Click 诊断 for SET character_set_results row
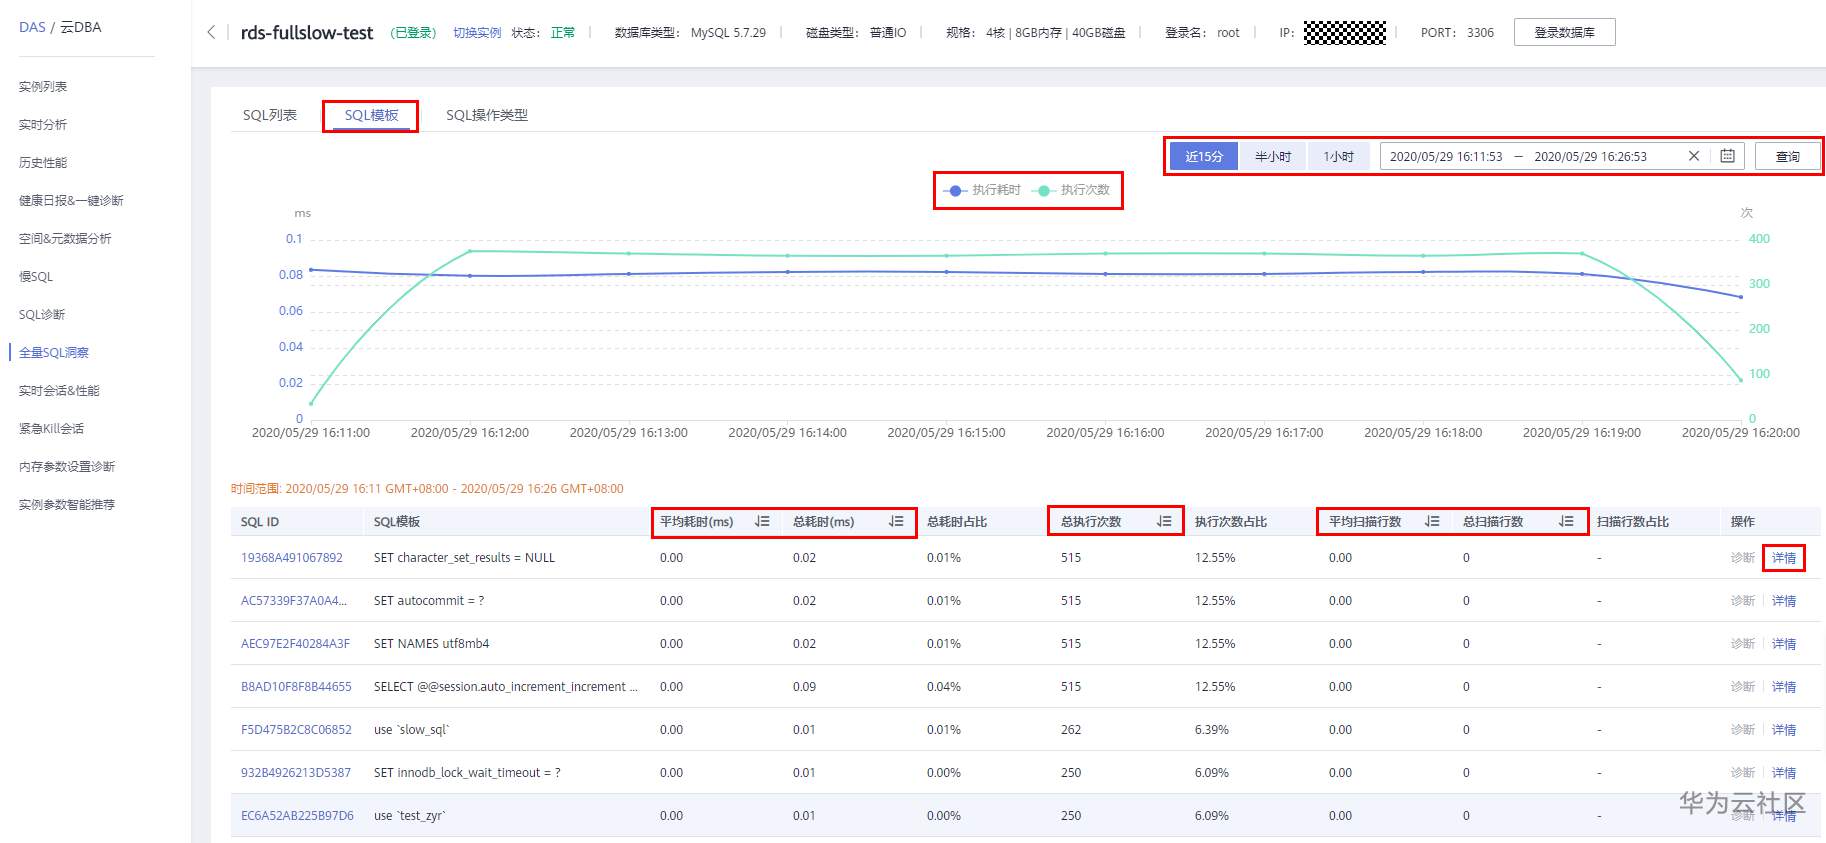 [1743, 558]
